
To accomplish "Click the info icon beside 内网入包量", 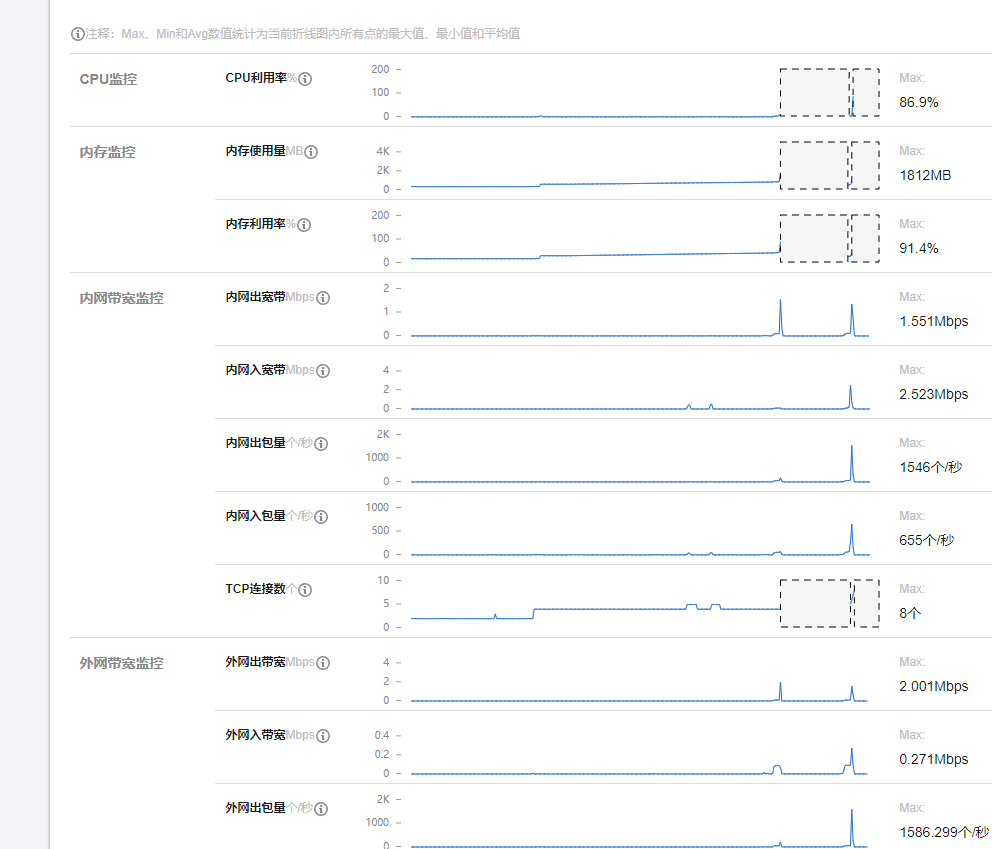I will [321, 517].
